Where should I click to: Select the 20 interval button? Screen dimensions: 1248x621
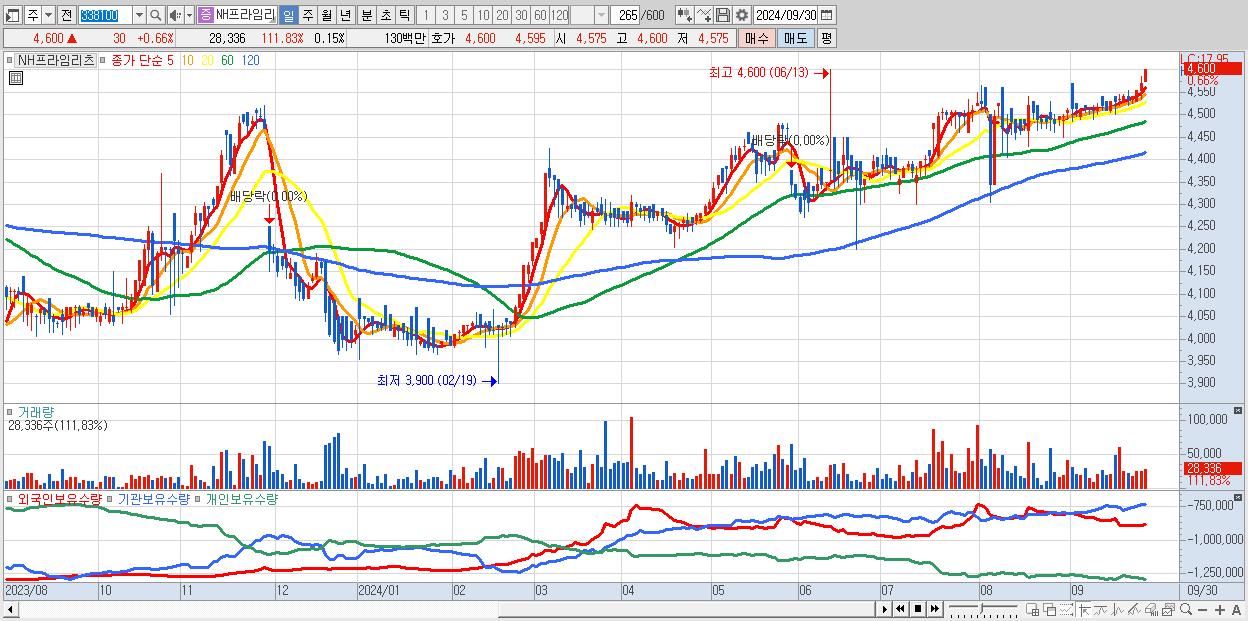(502, 15)
